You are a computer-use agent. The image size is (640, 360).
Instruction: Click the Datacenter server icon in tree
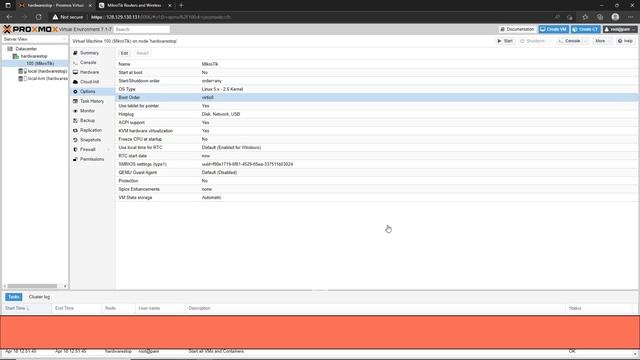pyautogui.click(x=10, y=49)
